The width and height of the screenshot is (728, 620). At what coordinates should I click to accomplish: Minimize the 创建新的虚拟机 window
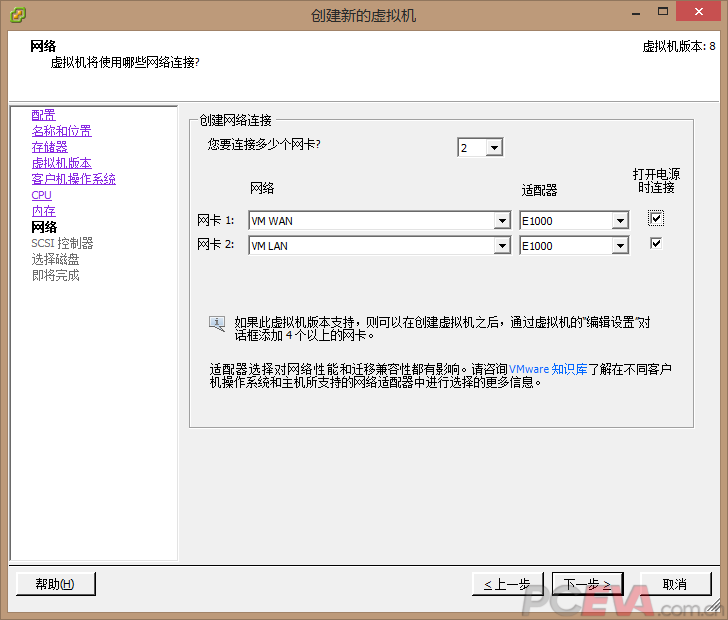click(636, 13)
